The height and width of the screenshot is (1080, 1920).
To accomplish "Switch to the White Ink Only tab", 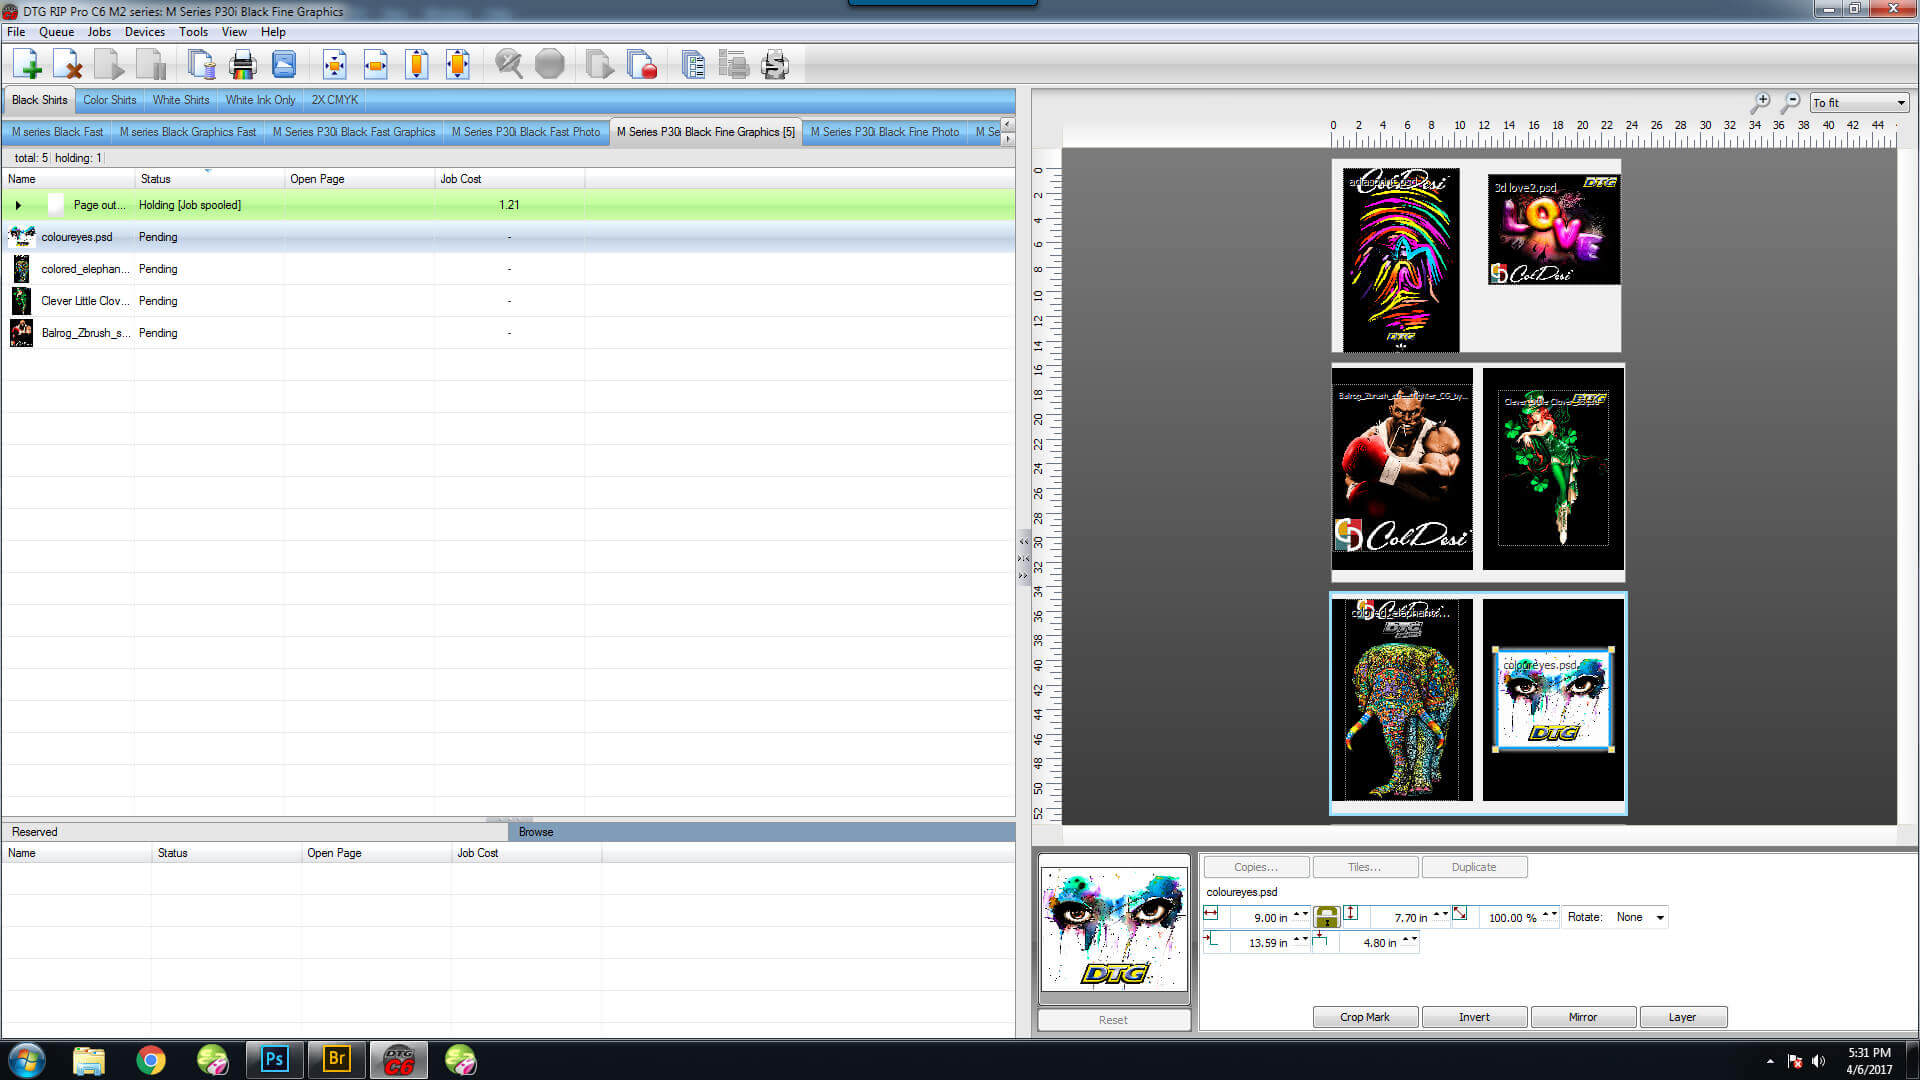I will click(x=260, y=100).
